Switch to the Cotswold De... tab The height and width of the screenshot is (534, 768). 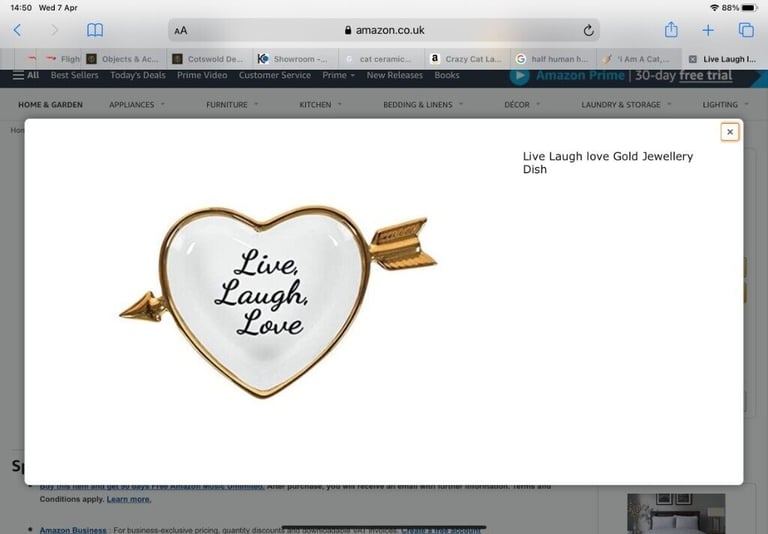210,59
